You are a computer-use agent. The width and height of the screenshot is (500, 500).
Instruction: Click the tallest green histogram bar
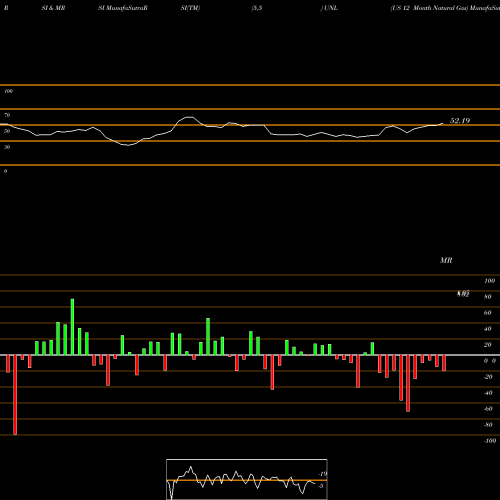72,327
